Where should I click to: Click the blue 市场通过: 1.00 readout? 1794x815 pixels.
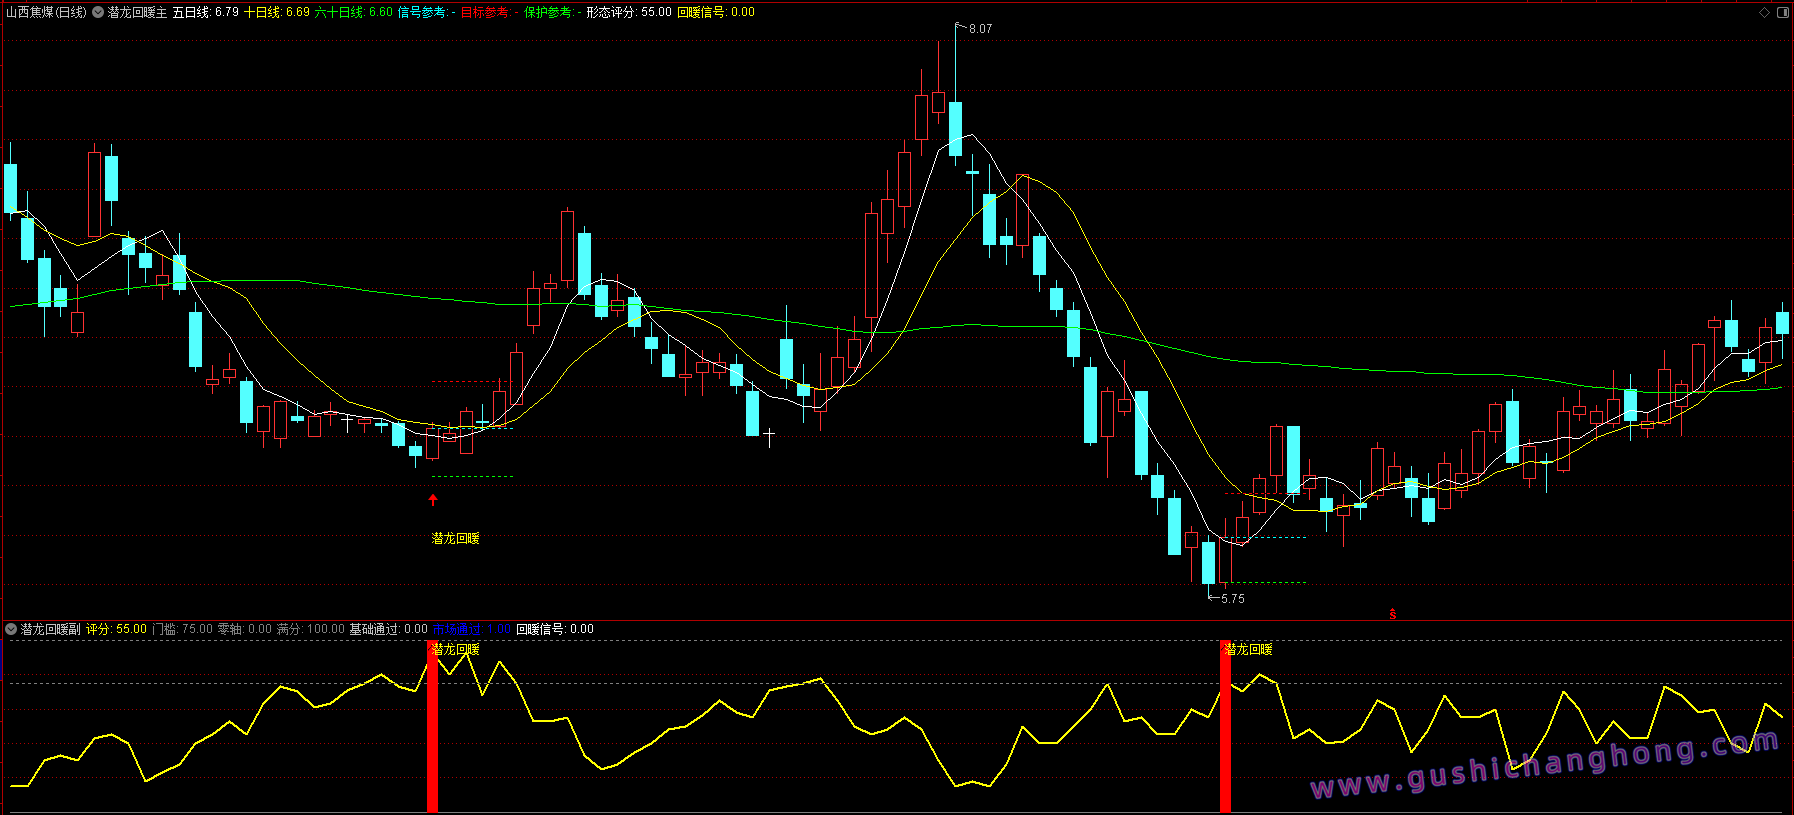point(472,629)
